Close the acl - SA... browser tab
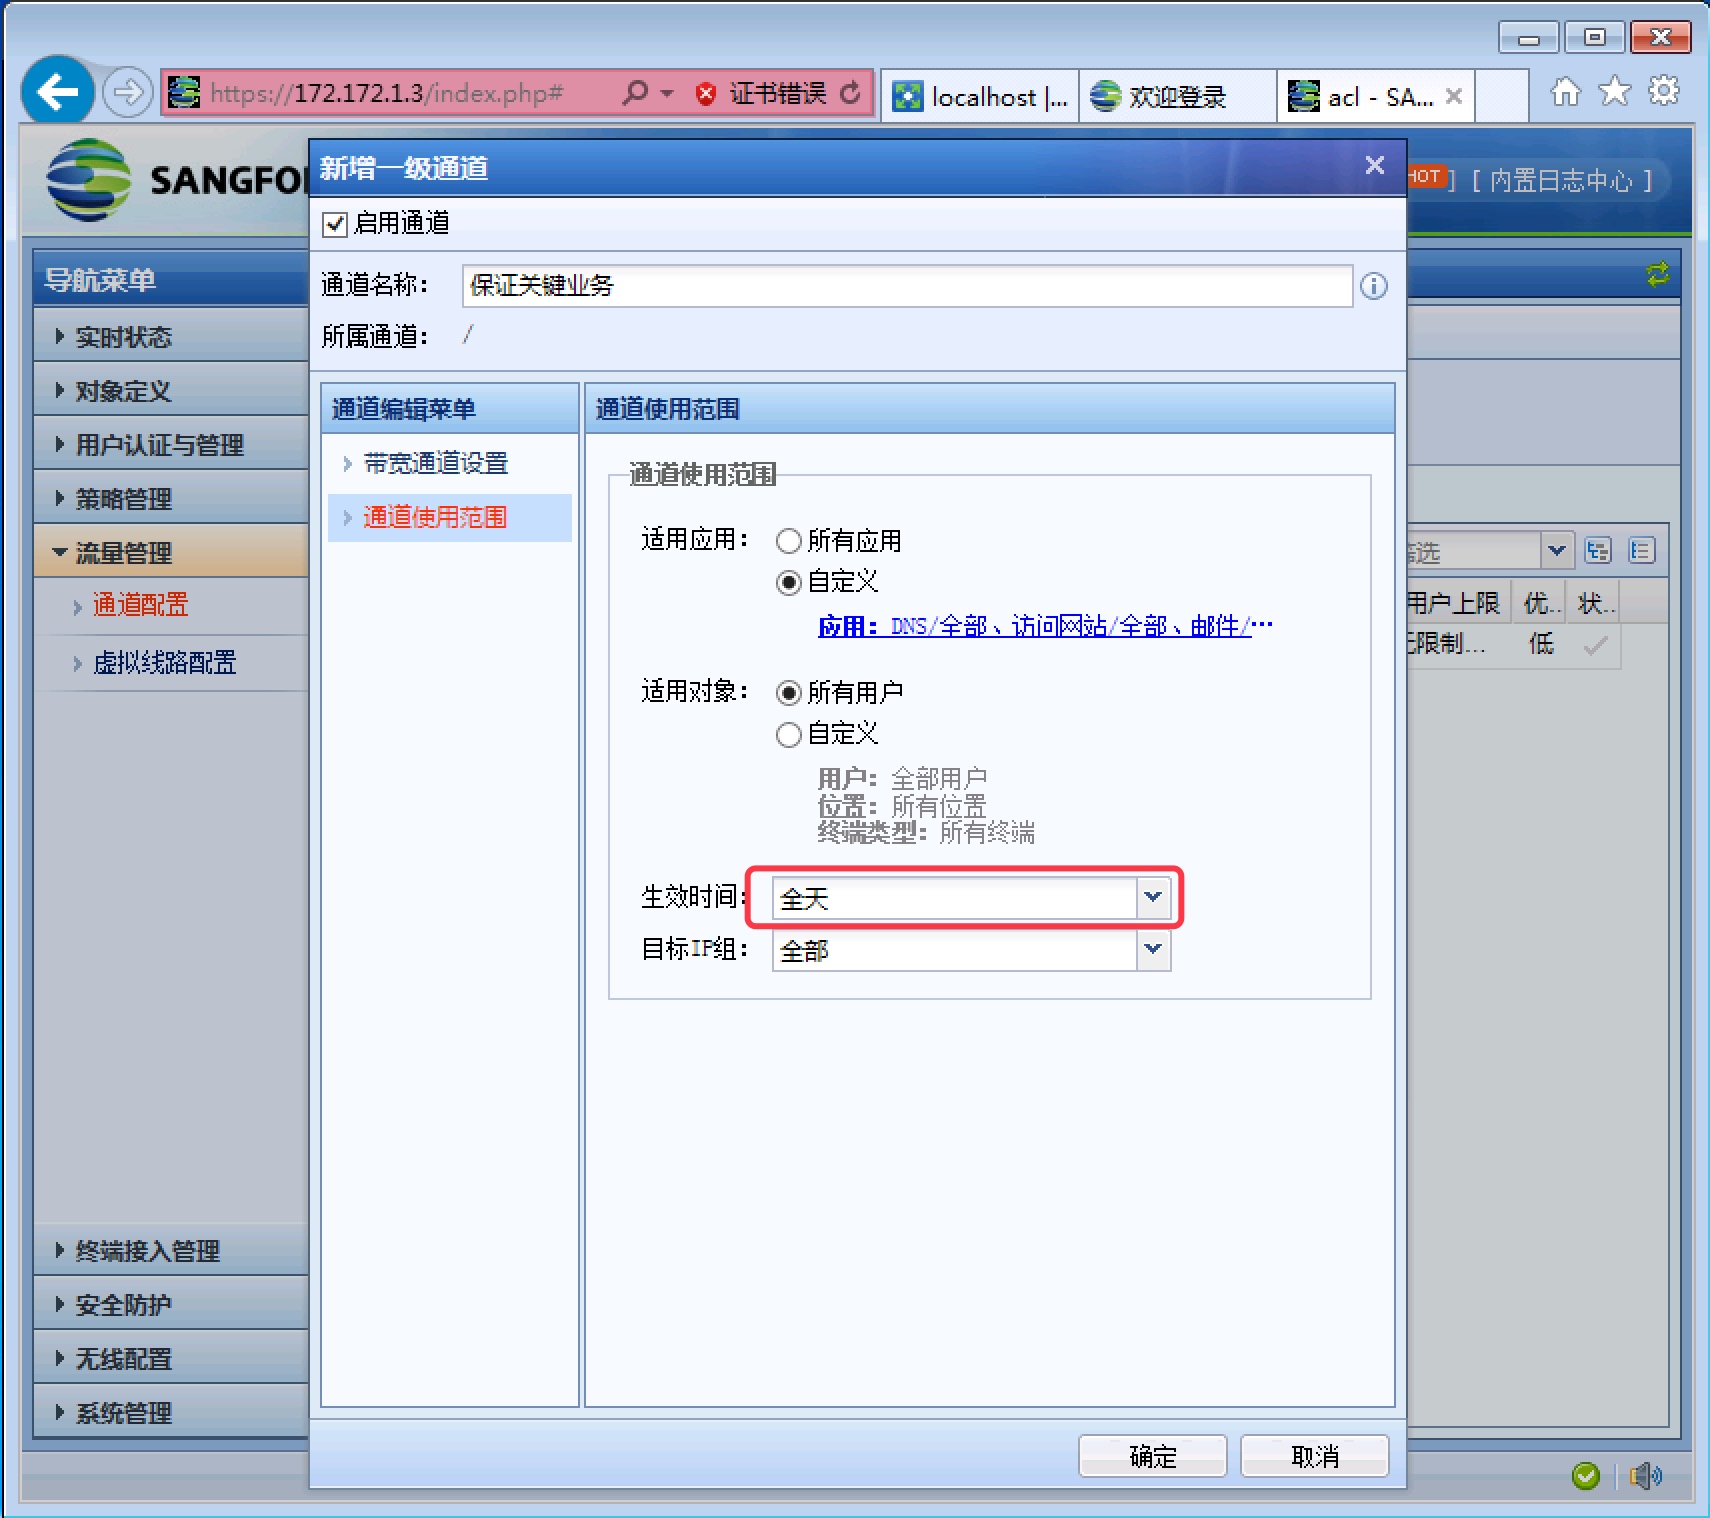The image size is (1710, 1518). [x=1454, y=96]
